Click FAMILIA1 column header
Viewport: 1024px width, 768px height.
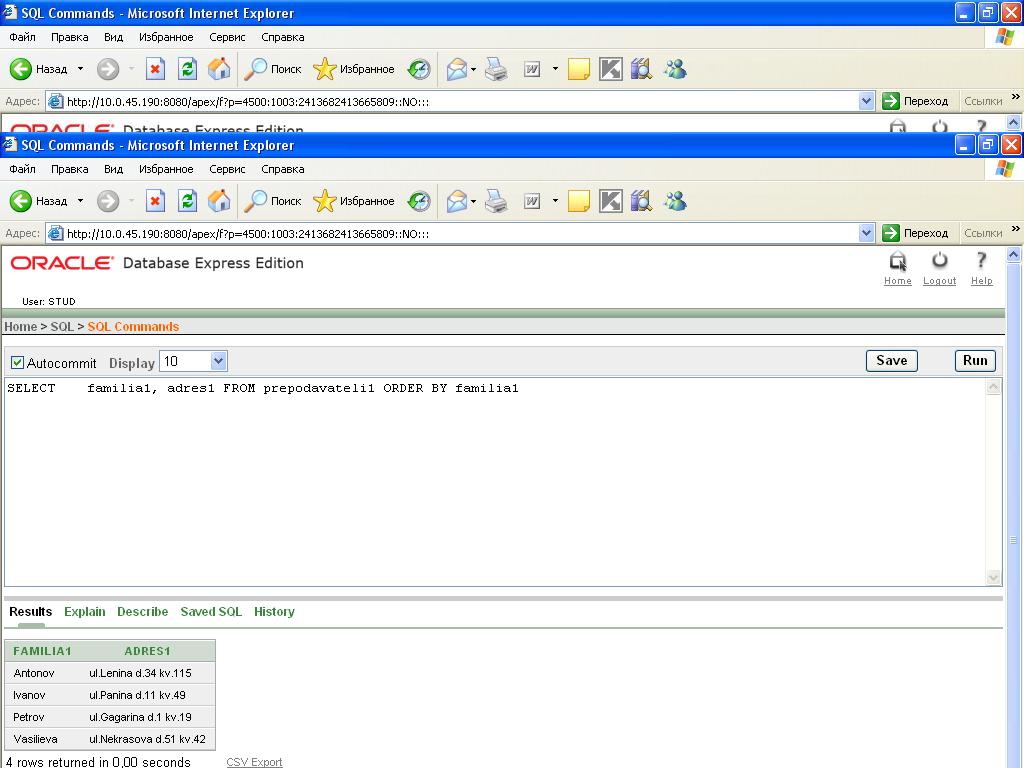pyautogui.click(x=42, y=651)
